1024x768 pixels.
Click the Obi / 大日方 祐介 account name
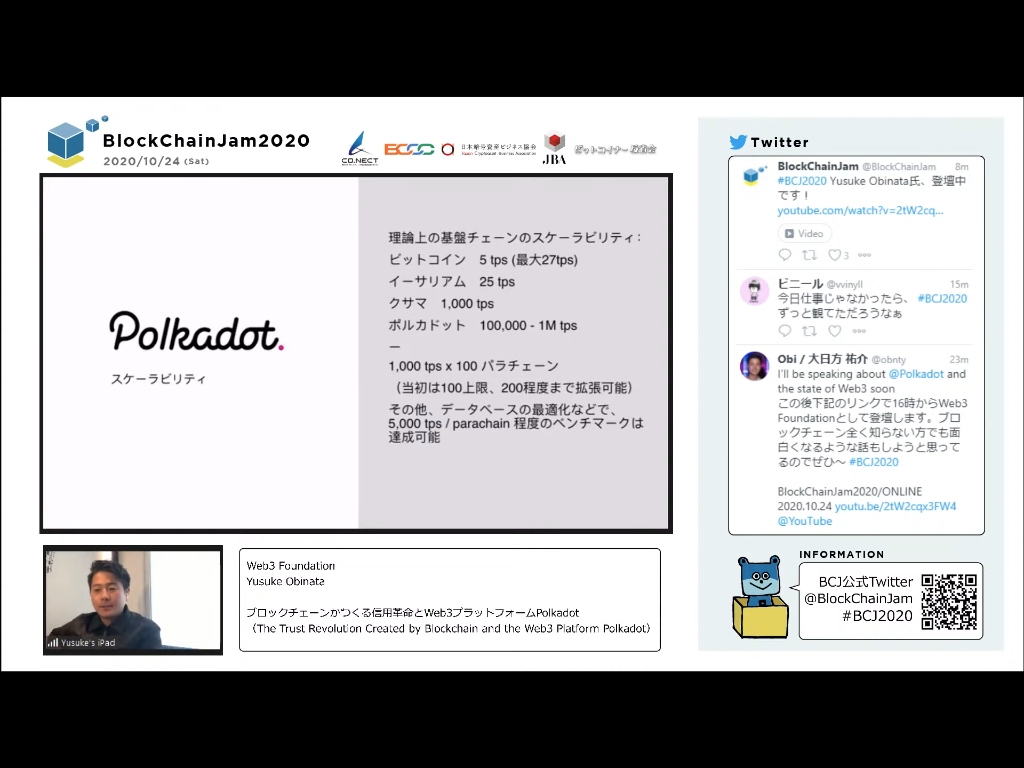tap(822, 359)
